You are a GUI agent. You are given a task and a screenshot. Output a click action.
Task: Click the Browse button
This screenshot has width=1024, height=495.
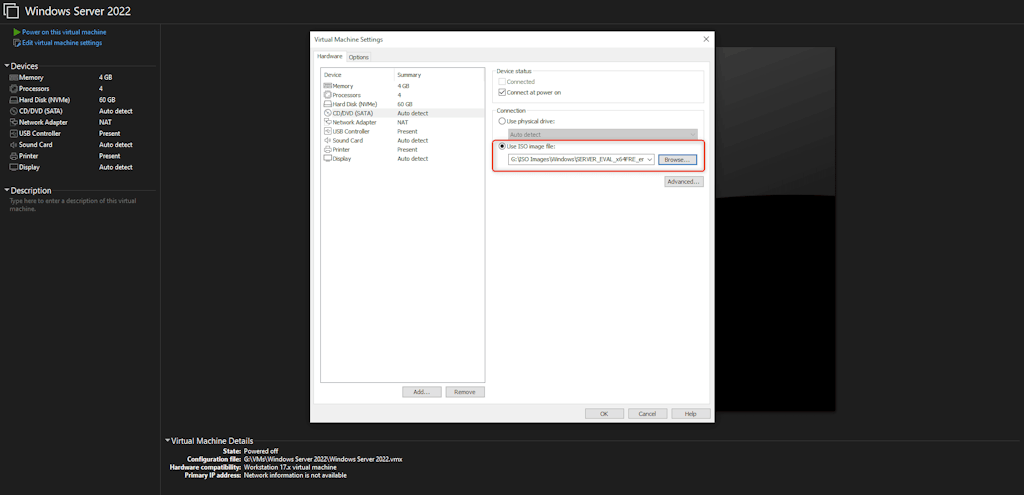point(677,160)
